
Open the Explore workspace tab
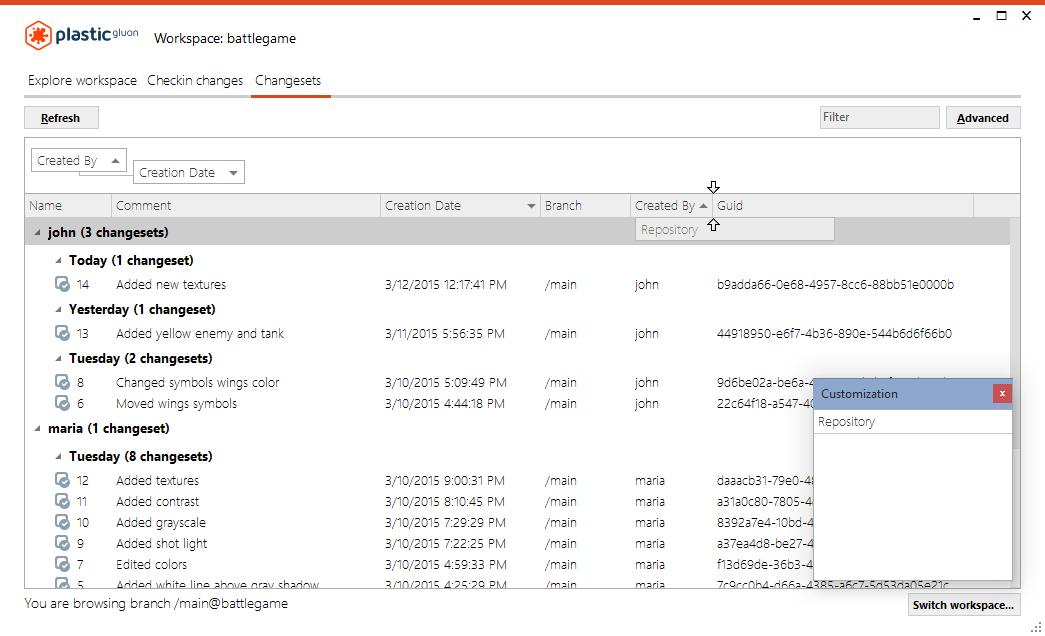click(x=82, y=81)
